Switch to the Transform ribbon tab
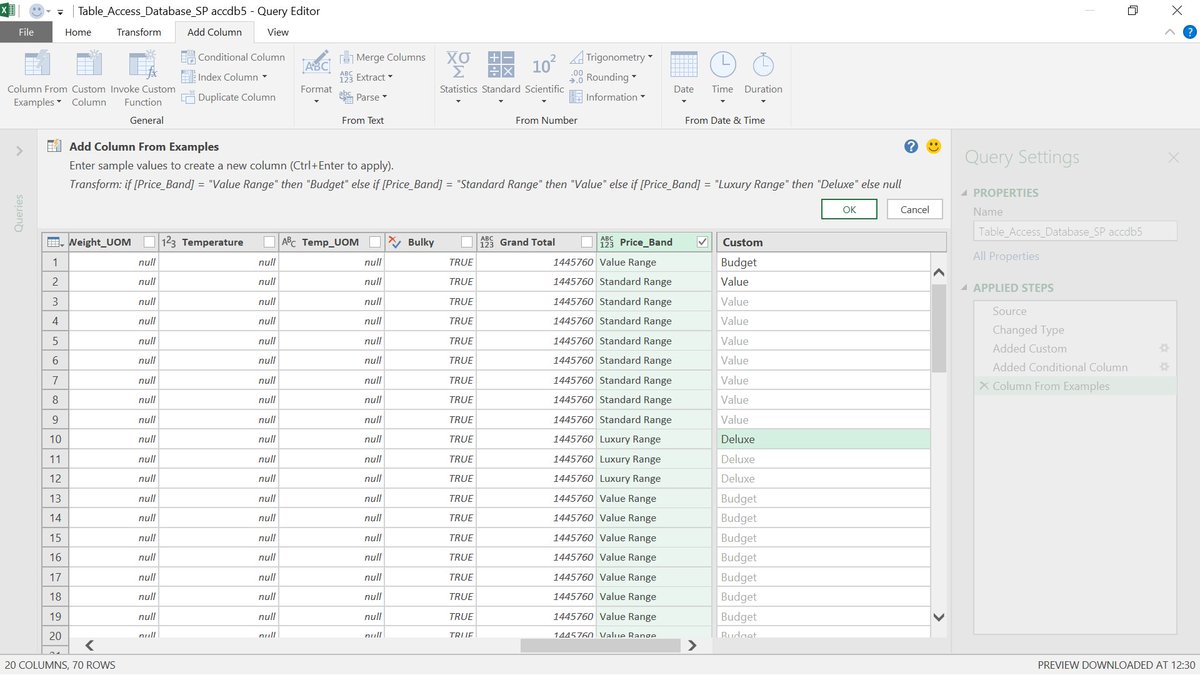Viewport: 1200px width, 675px height. pos(137,31)
